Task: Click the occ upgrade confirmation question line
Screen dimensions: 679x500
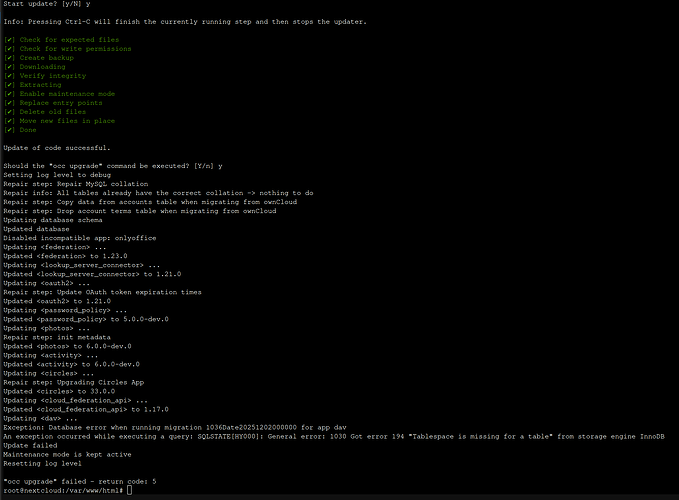Action: tap(112, 166)
